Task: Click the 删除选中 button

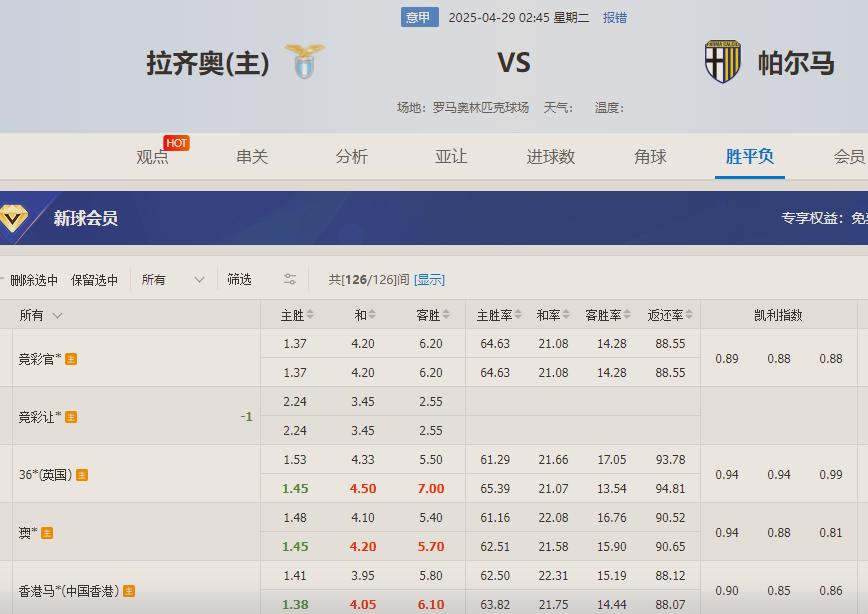Action: [35, 280]
